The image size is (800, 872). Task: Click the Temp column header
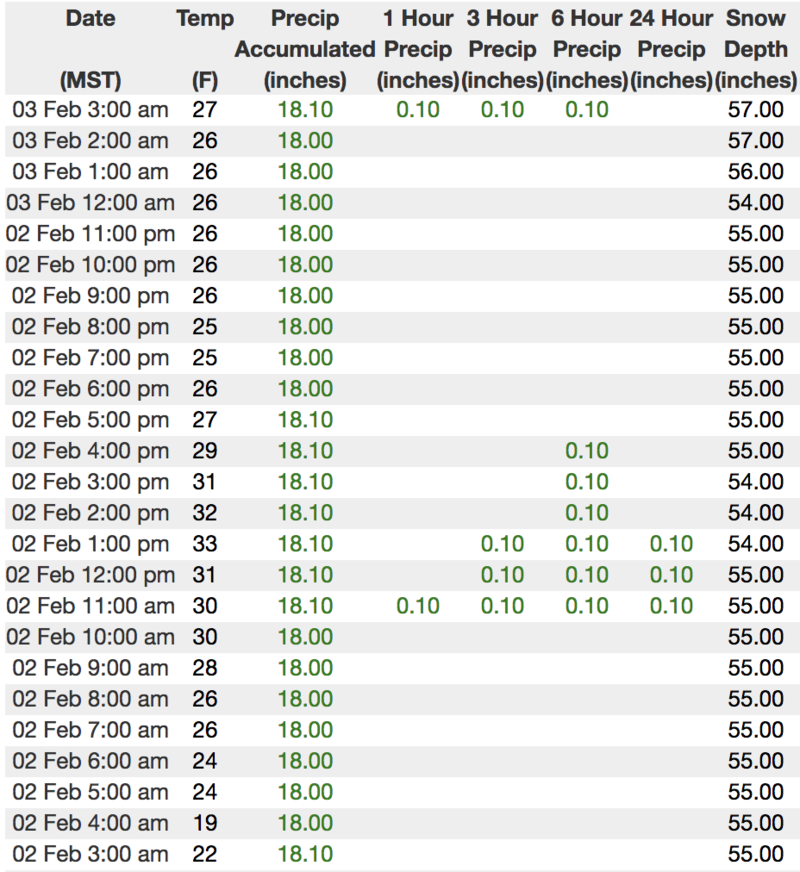pos(204,18)
